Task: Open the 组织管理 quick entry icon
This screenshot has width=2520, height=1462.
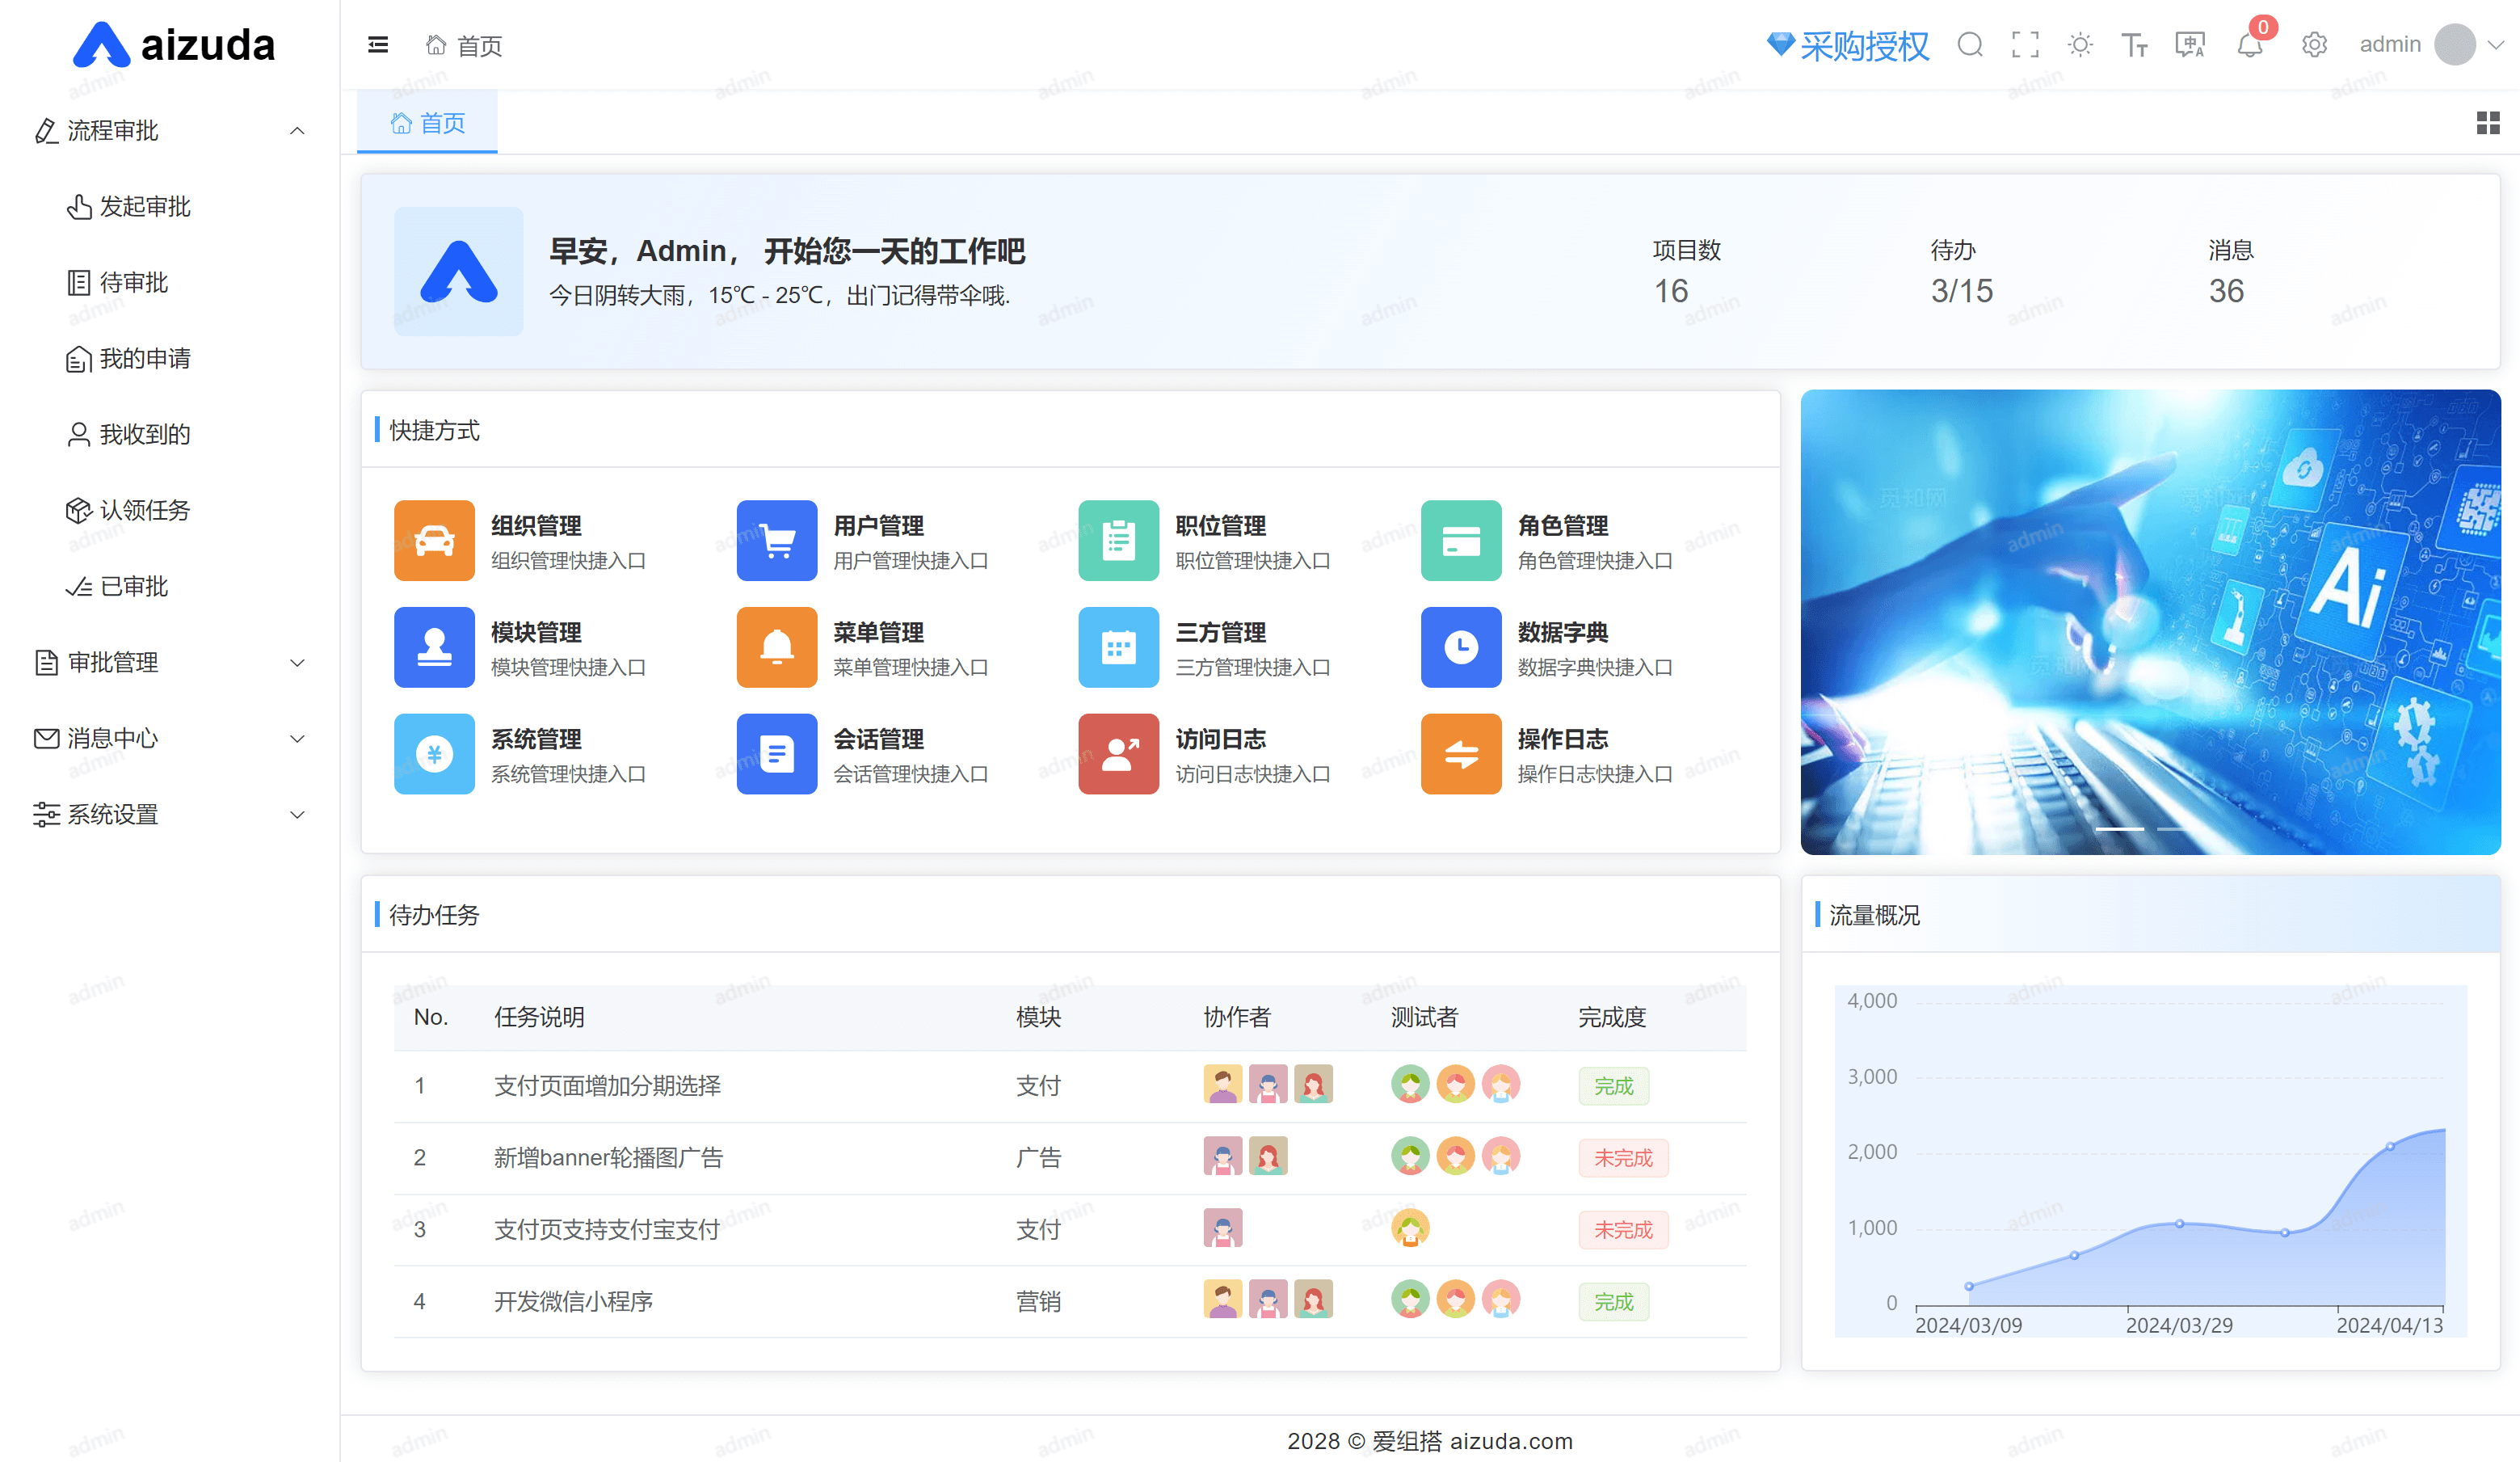Action: coord(433,540)
